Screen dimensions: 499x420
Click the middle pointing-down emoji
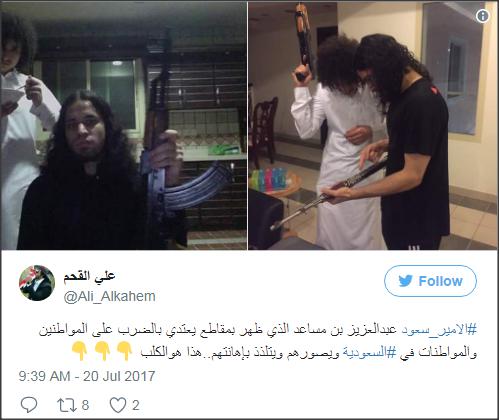click(x=102, y=351)
